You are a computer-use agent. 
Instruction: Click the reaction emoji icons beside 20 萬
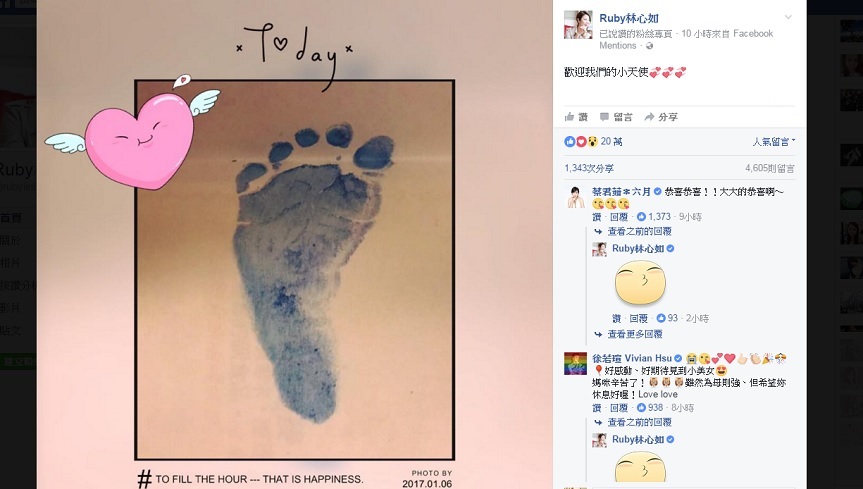[581, 142]
